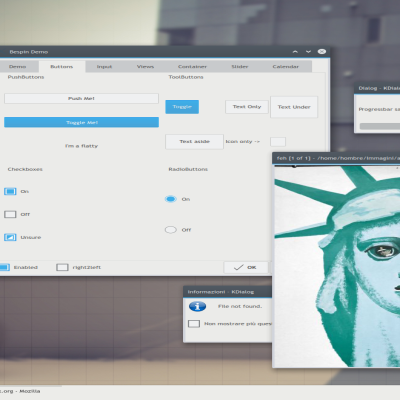Image resolution: width=400 pixels, height=400 pixels.
Task: Click the Mozilla taskbar entry
Action: pos(21,391)
